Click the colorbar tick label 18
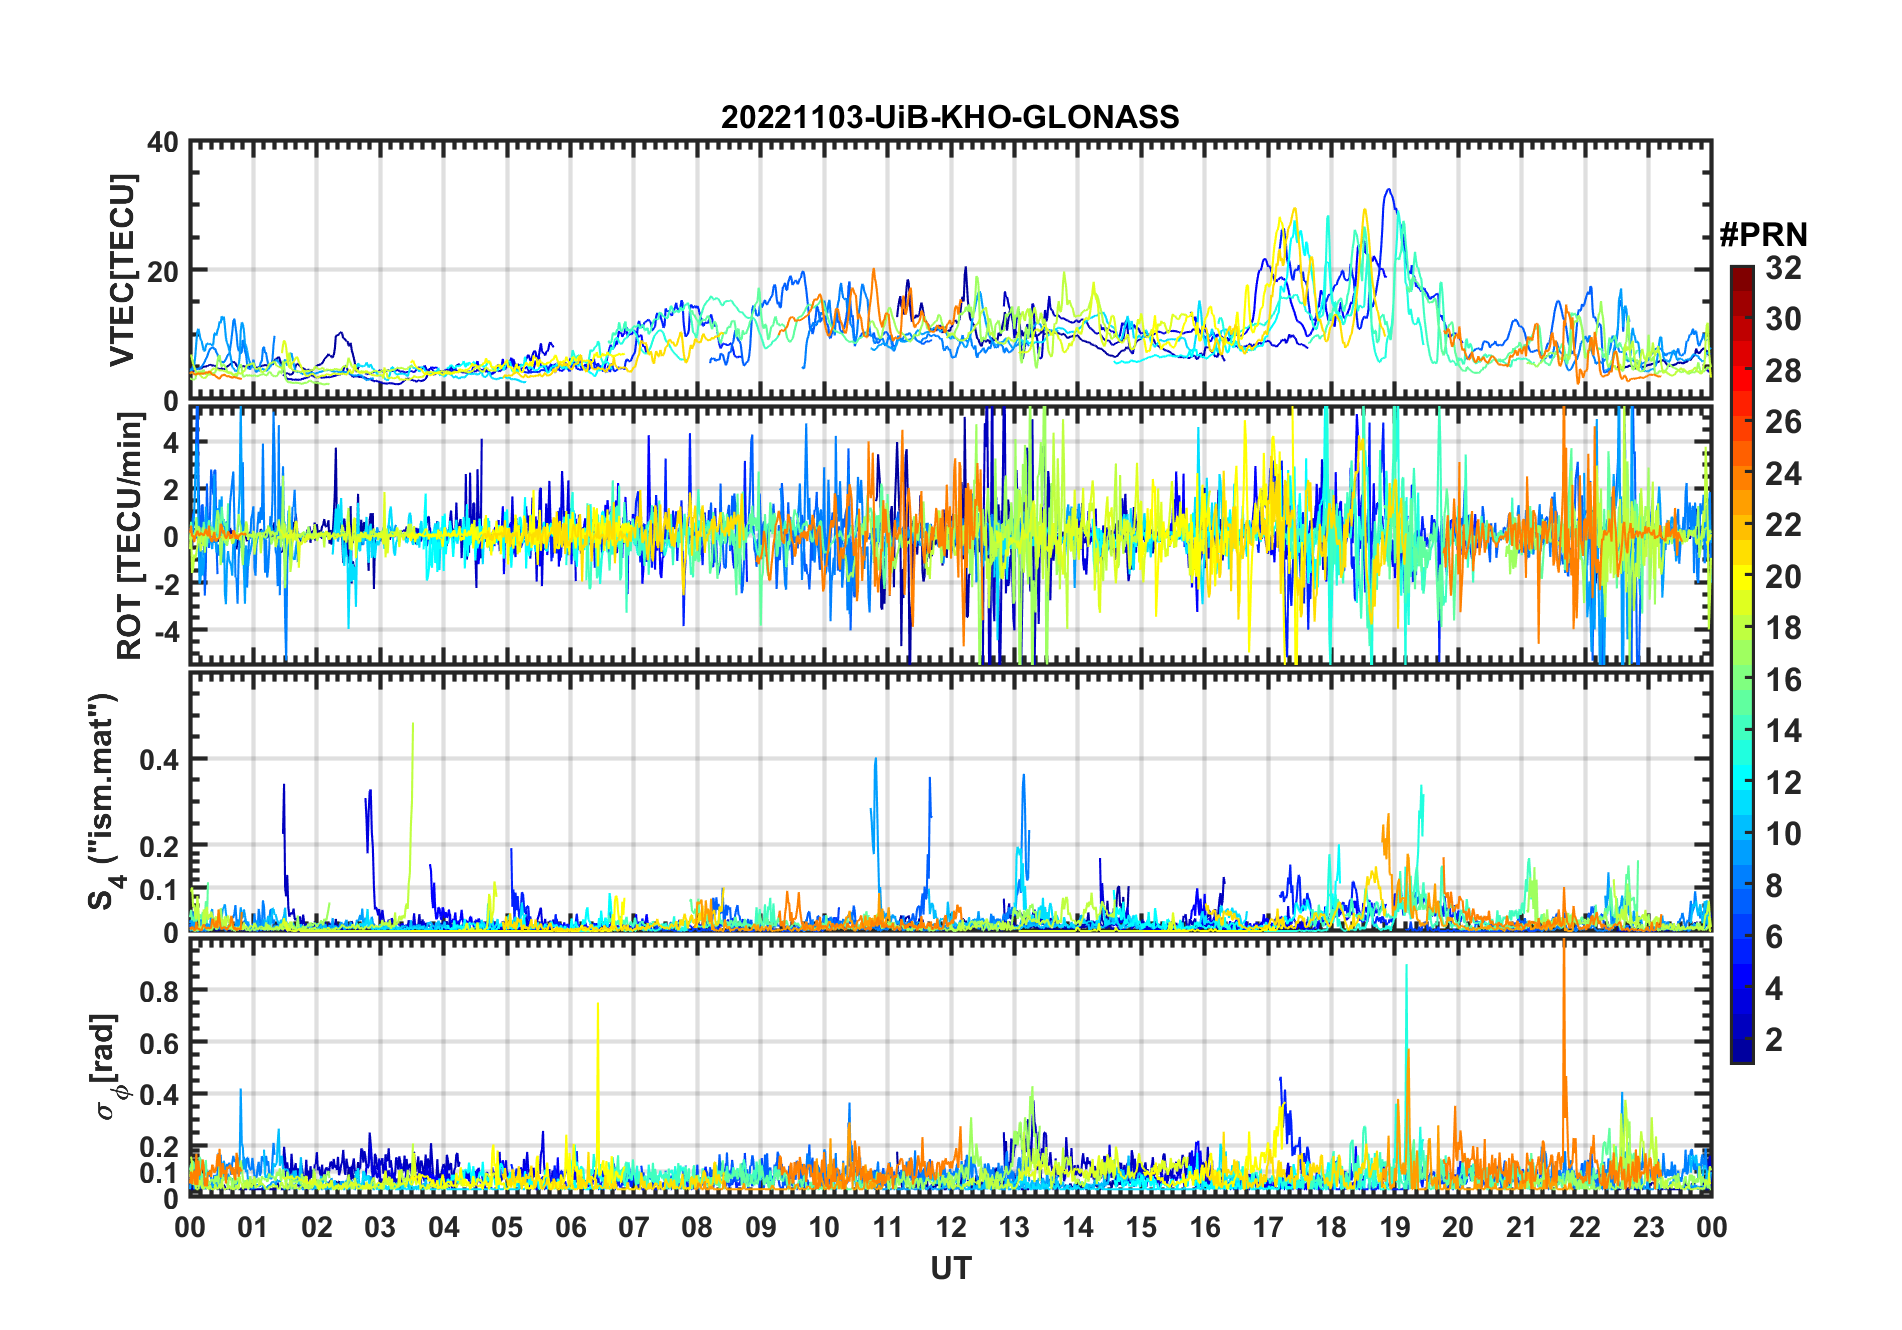This screenshot has width=1902, height=1330. pyautogui.click(x=1783, y=628)
